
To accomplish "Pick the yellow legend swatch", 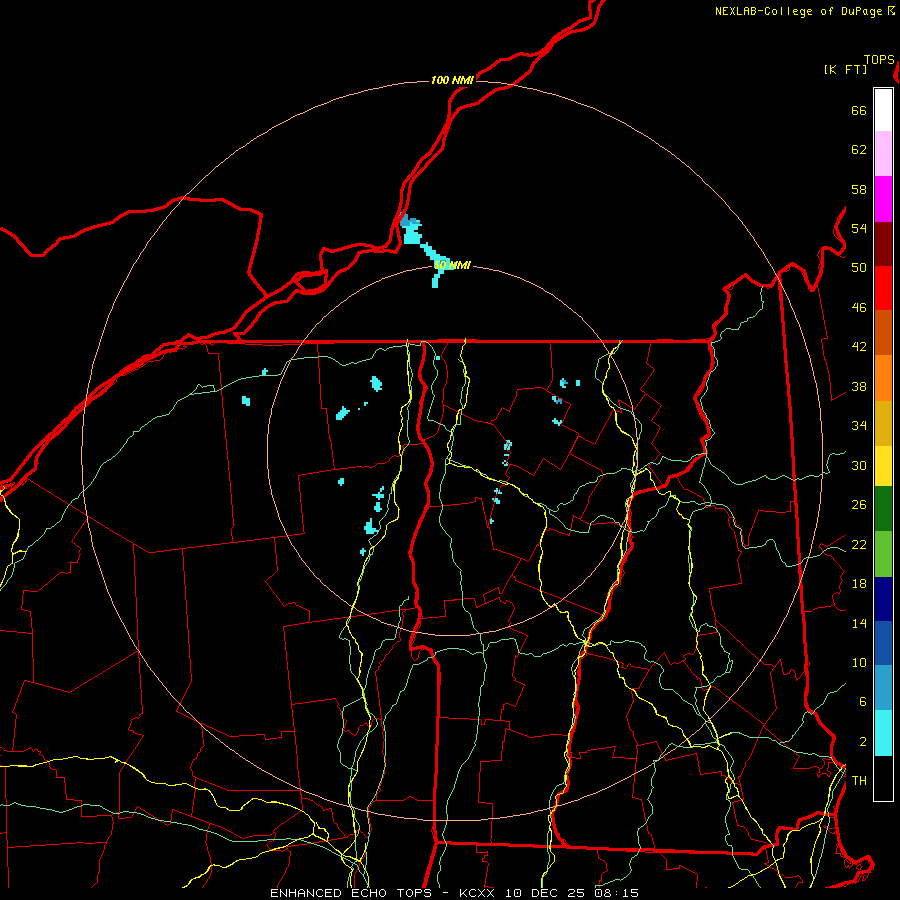I will pos(883,466).
